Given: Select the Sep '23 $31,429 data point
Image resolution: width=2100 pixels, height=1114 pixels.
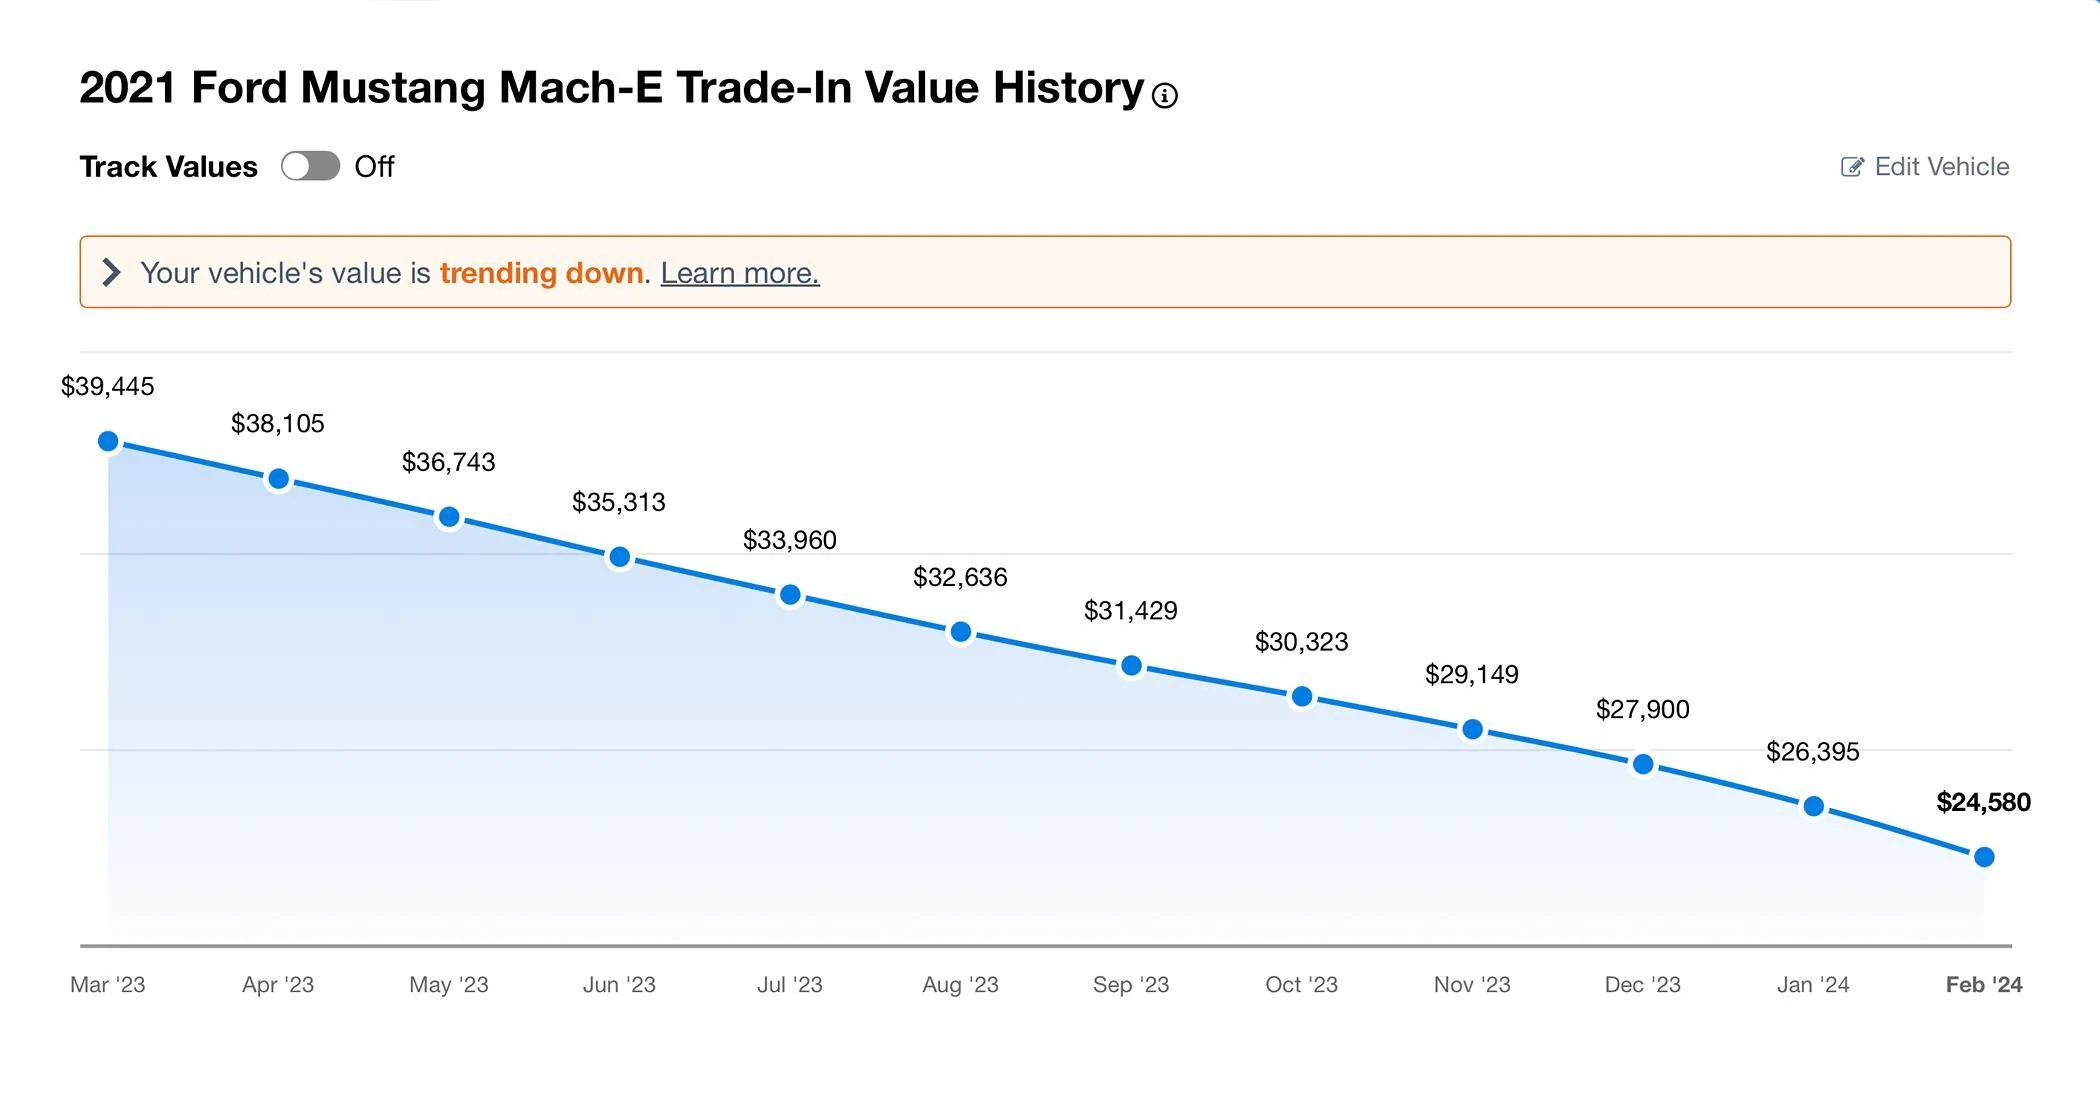Looking at the screenshot, I should pyautogui.click(x=1131, y=666).
